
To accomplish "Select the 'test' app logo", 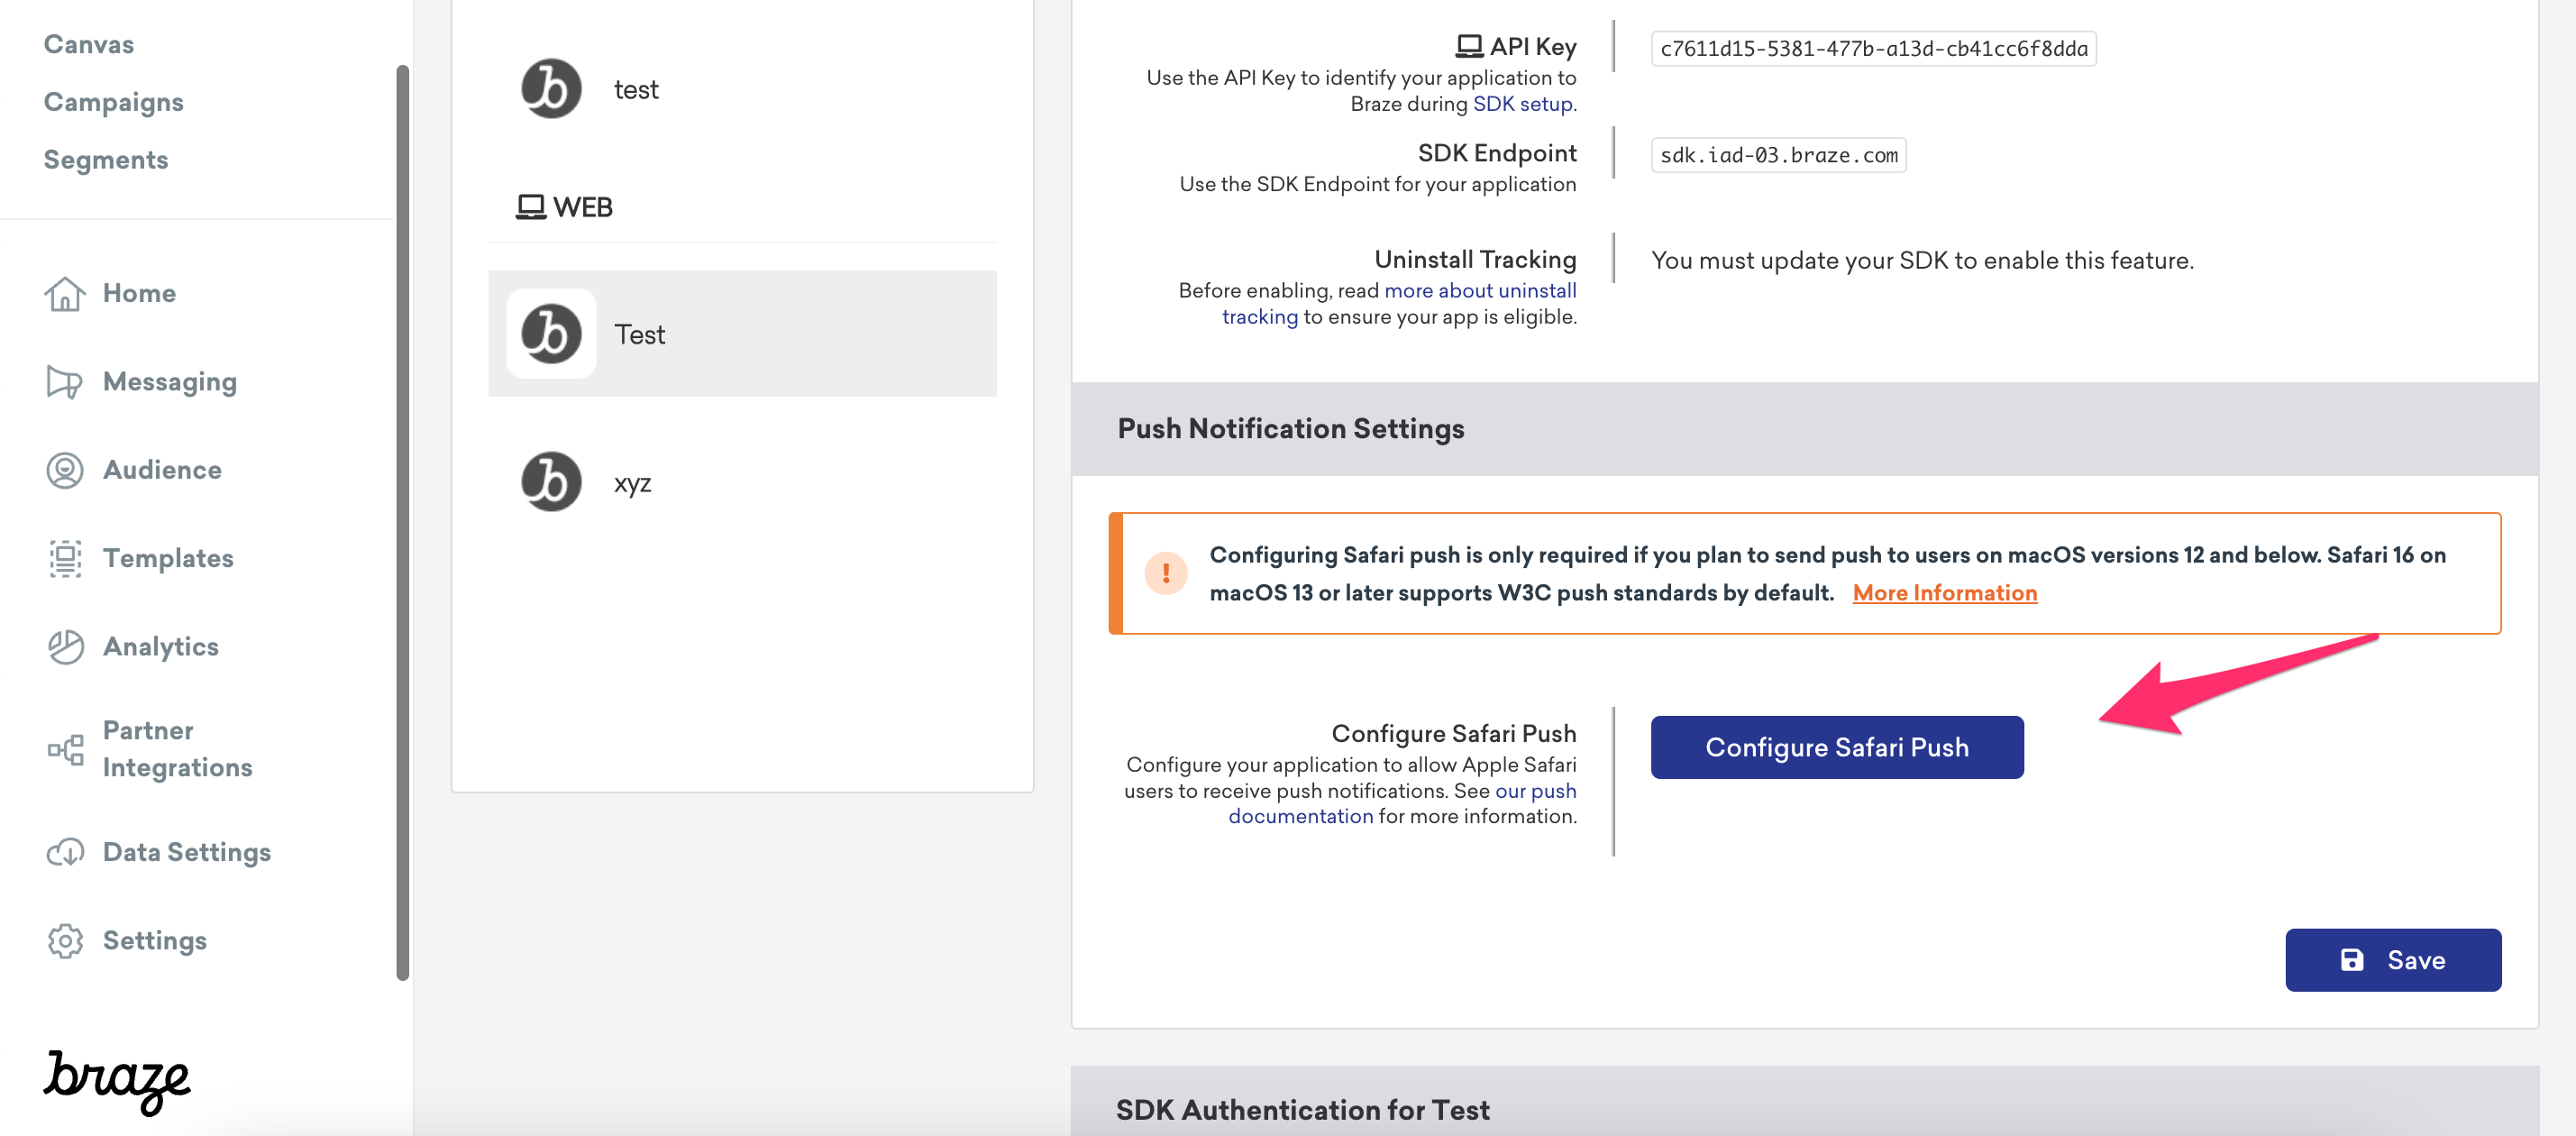I will pos(551,89).
